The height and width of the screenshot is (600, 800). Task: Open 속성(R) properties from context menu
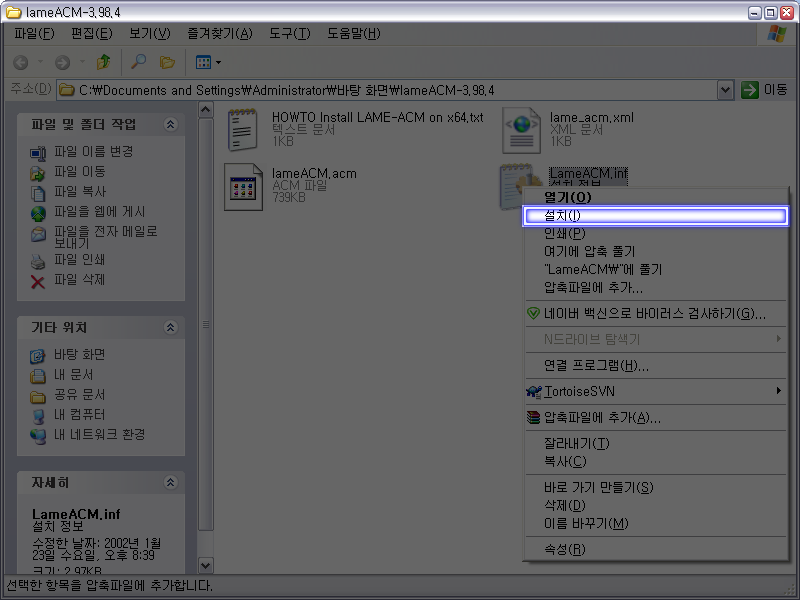656,549
